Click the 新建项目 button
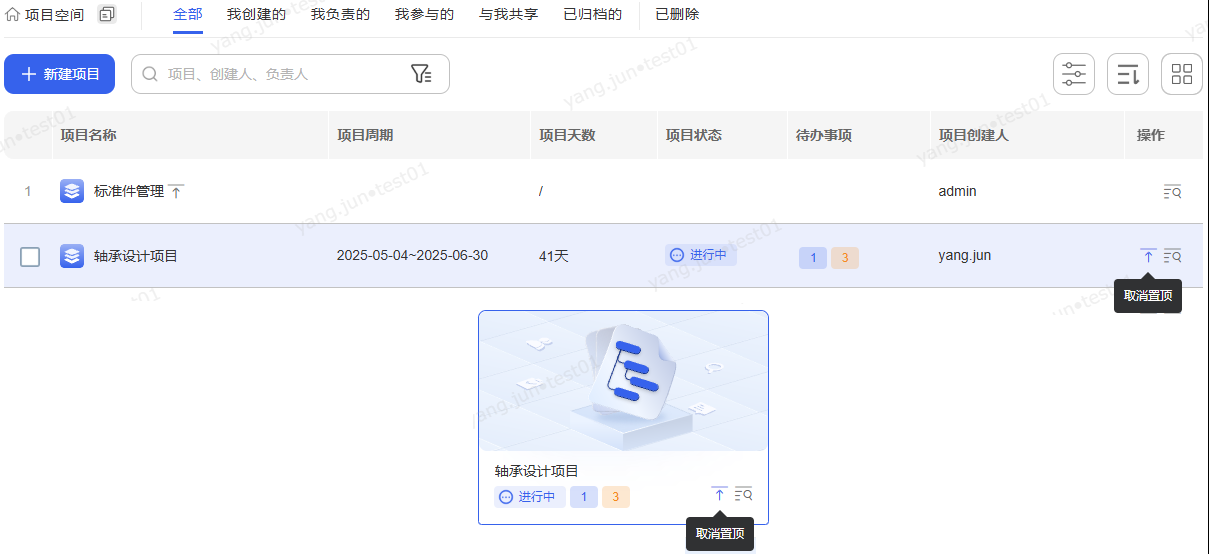 click(x=60, y=74)
